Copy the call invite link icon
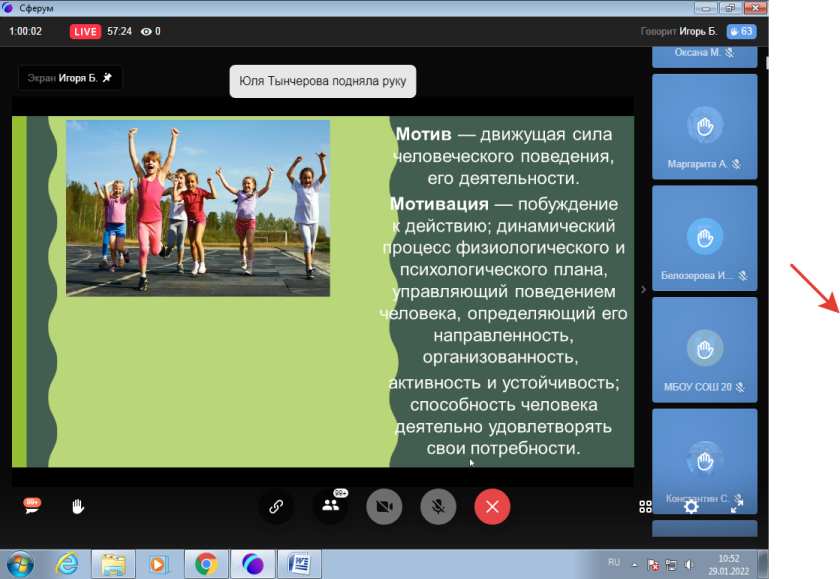Image resolution: width=840 pixels, height=579 pixels. point(276,506)
